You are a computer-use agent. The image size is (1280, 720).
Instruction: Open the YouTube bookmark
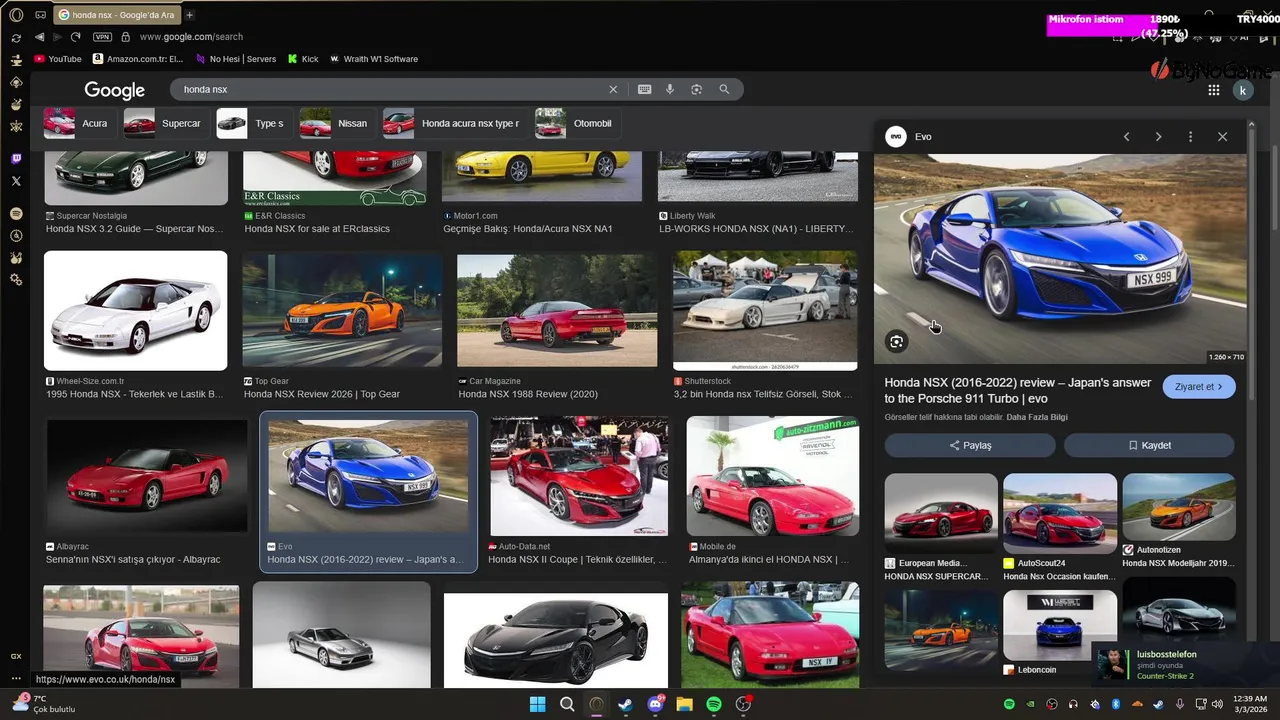[x=58, y=59]
